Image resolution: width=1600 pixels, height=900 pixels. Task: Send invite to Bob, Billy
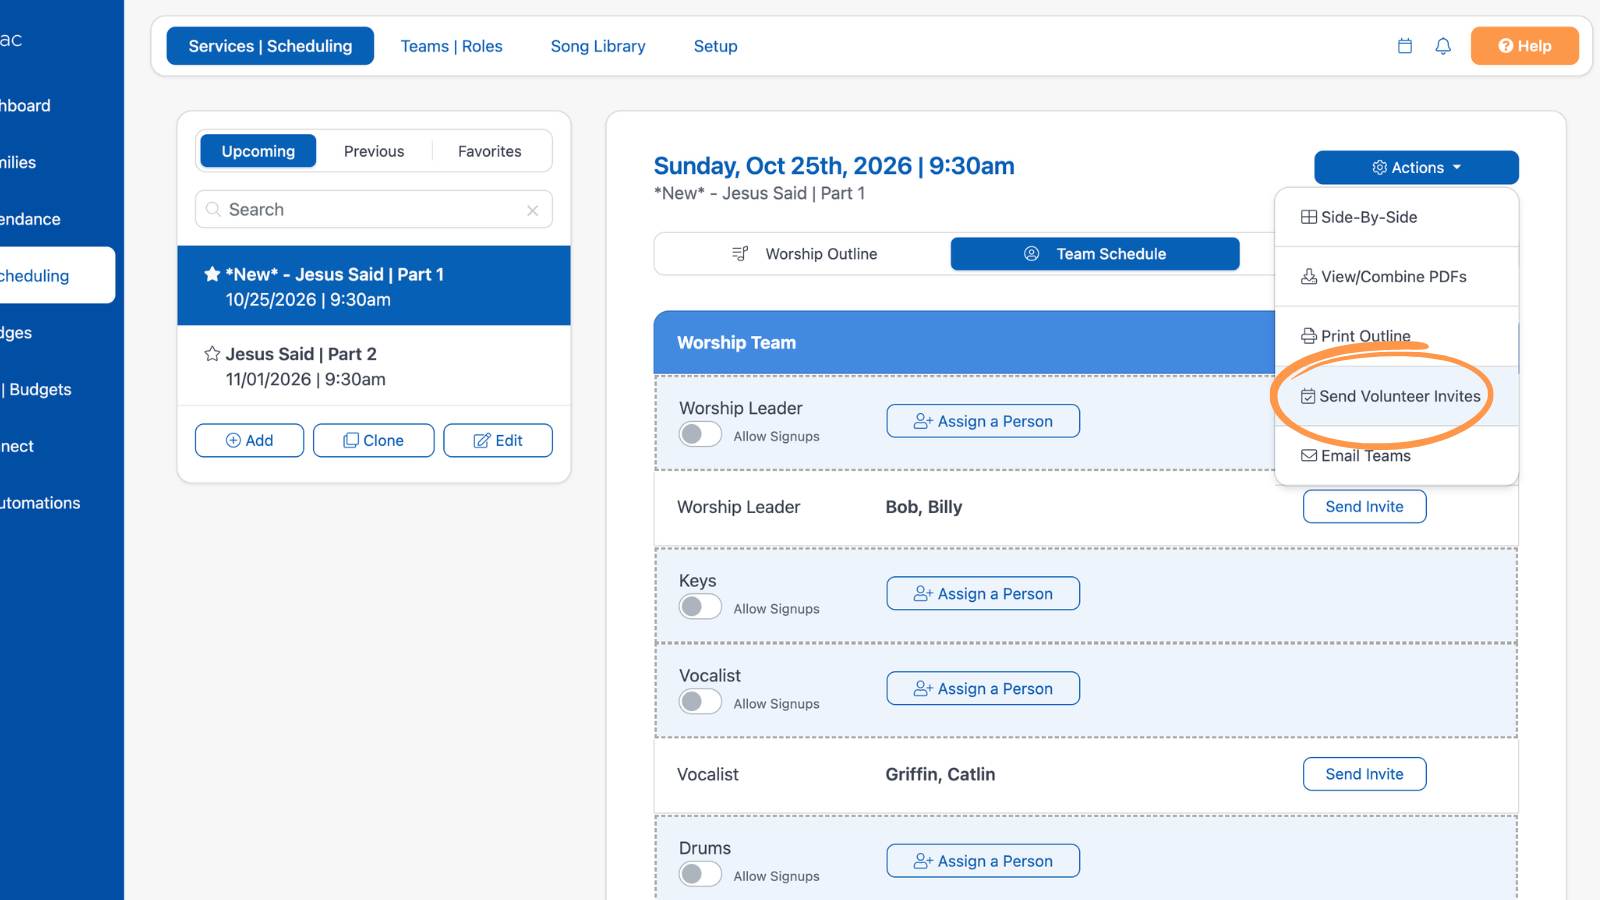[1364, 506]
